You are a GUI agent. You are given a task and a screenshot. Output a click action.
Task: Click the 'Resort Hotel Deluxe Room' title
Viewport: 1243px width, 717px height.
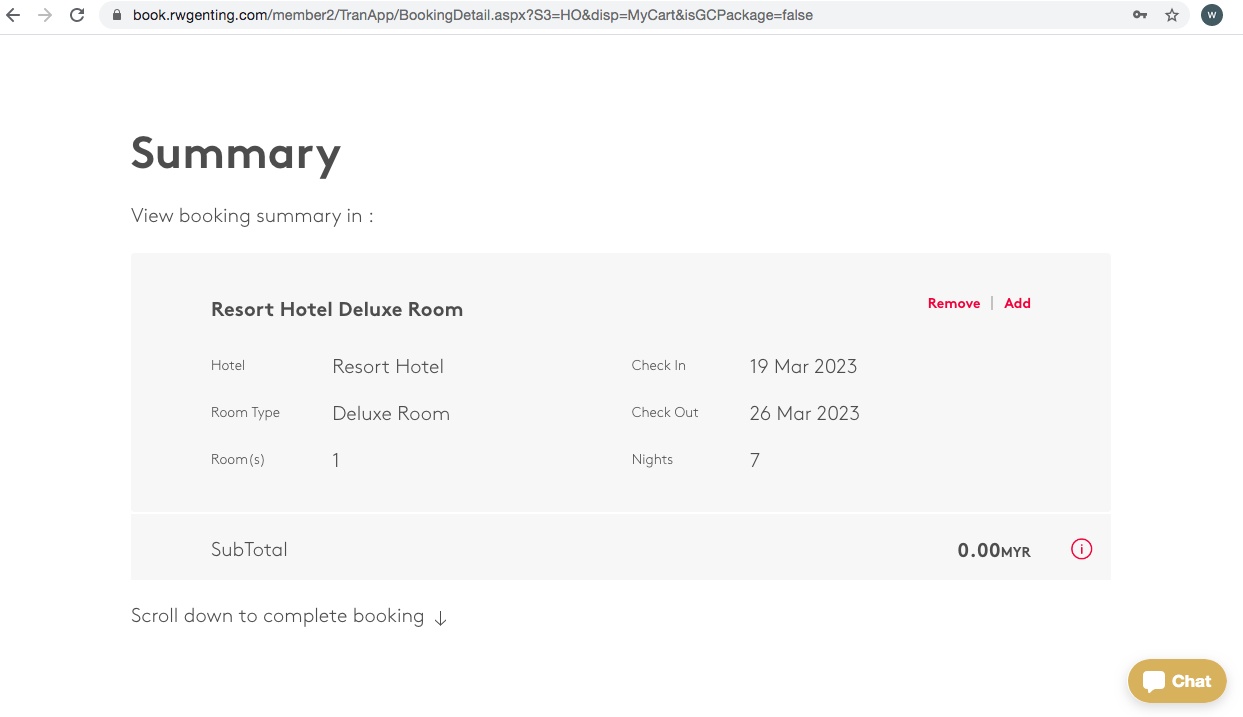pos(337,309)
